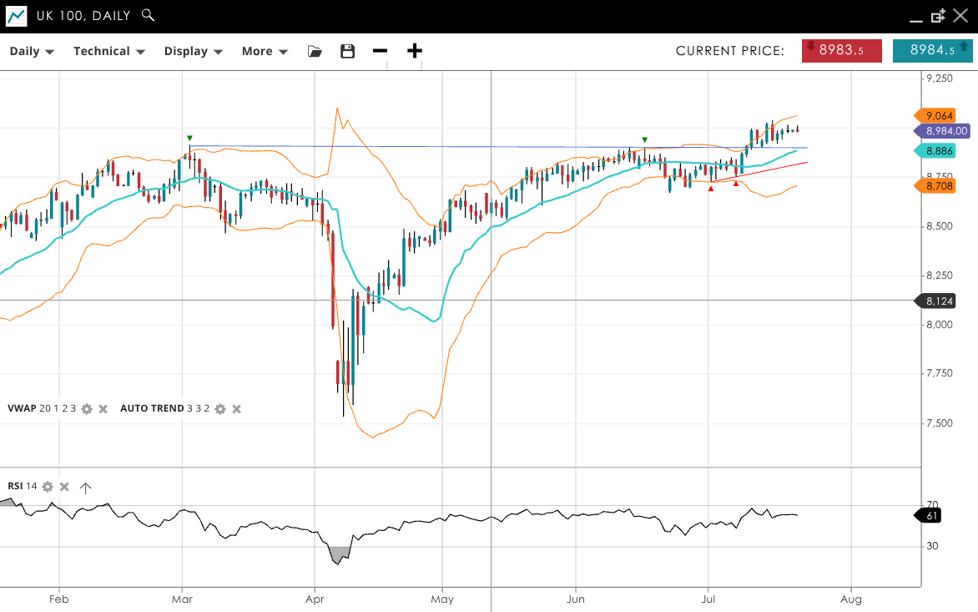Zoom out with the minus icon
978x612 pixels.
380,51
